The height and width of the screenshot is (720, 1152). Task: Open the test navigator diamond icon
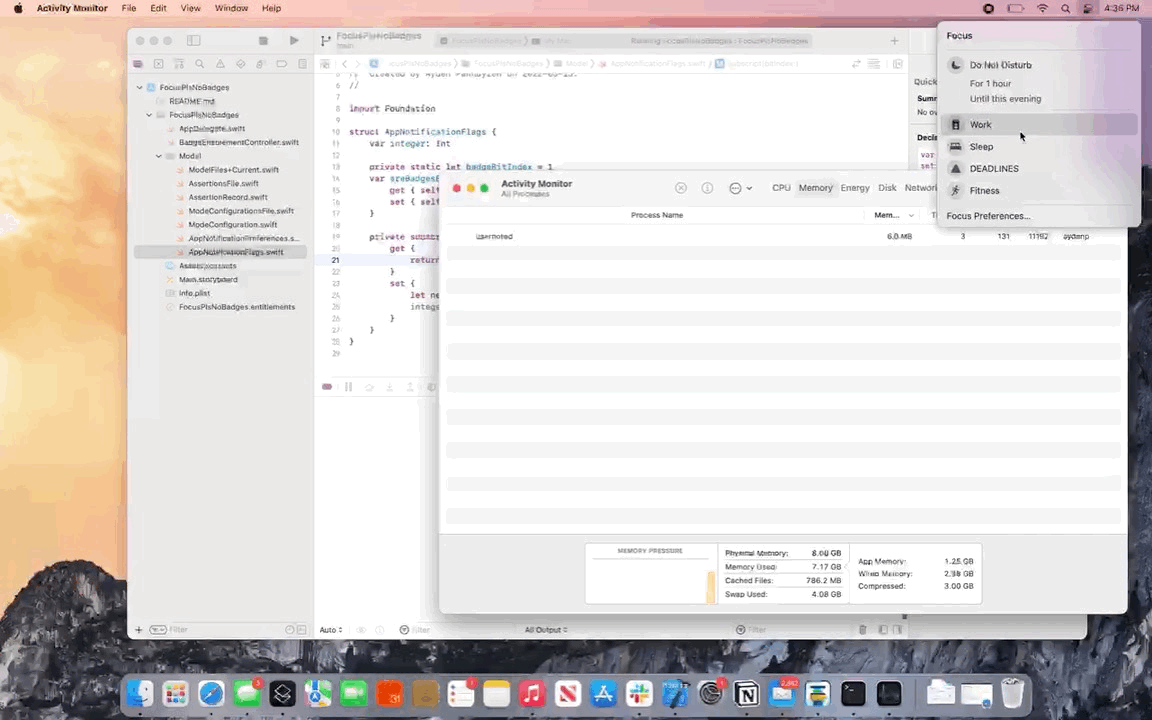click(x=240, y=64)
